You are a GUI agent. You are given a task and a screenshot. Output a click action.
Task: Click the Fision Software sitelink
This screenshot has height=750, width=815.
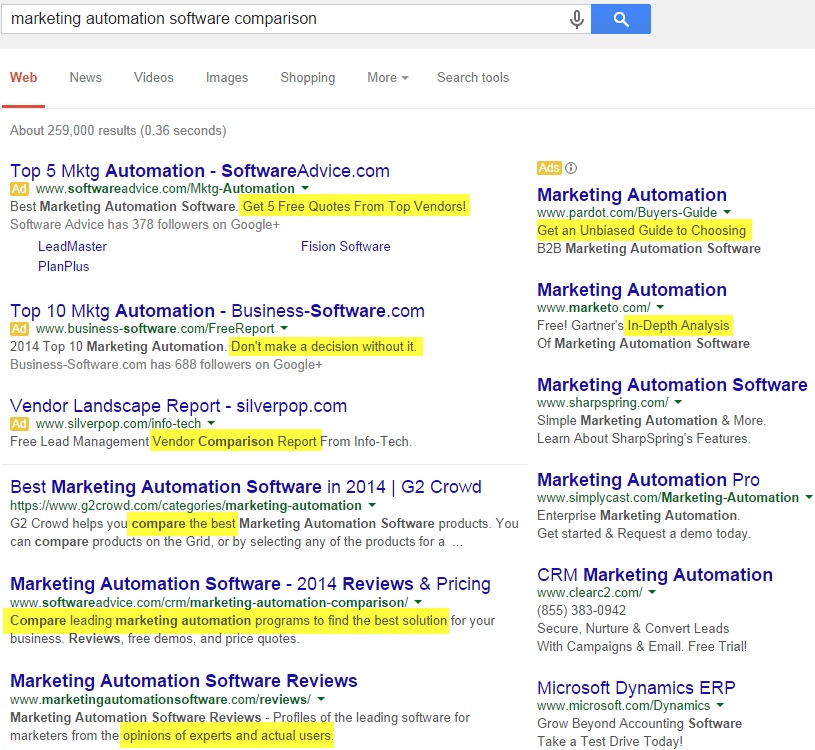click(x=345, y=246)
